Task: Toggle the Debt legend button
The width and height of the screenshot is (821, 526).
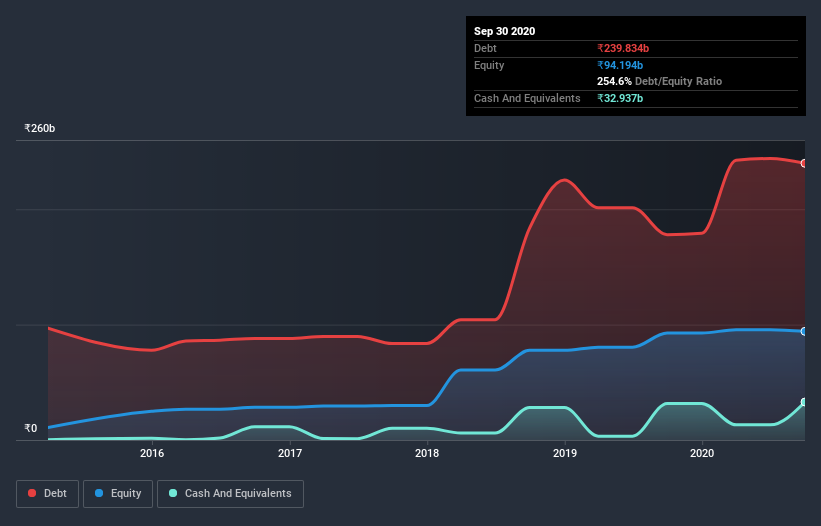Action: pos(48,494)
